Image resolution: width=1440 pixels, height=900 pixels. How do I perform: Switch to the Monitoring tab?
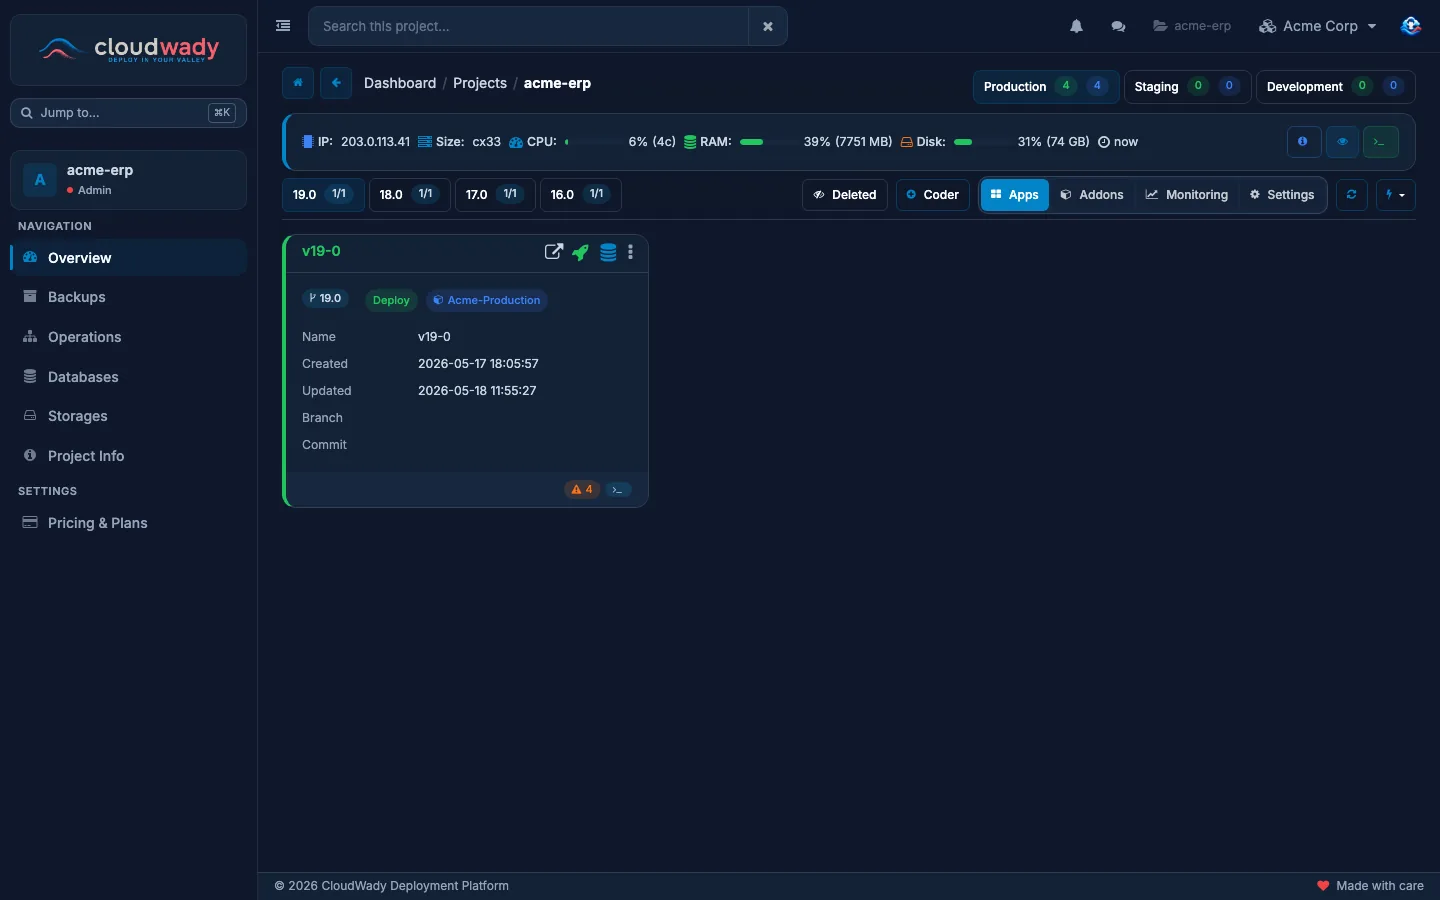(1187, 195)
